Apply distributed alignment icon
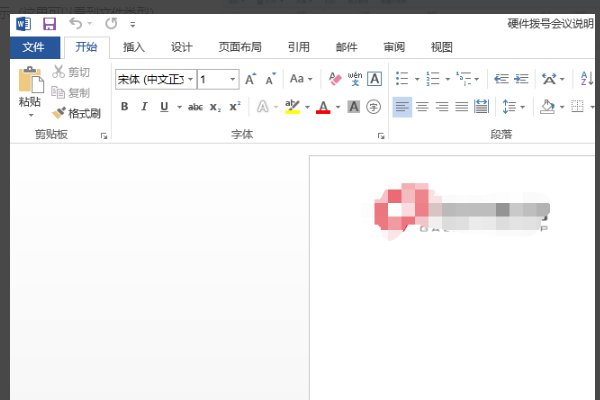600x400 pixels. coord(481,106)
